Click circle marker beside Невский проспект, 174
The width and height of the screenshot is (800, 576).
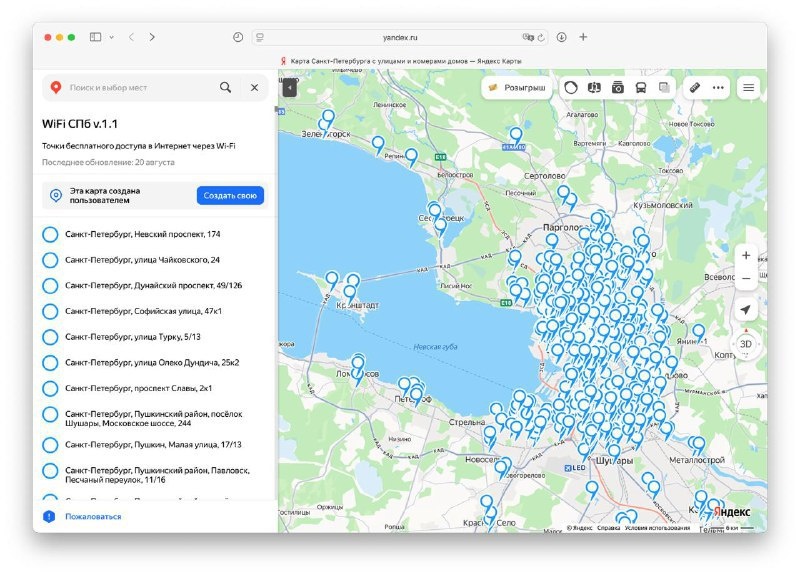pos(50,234)
